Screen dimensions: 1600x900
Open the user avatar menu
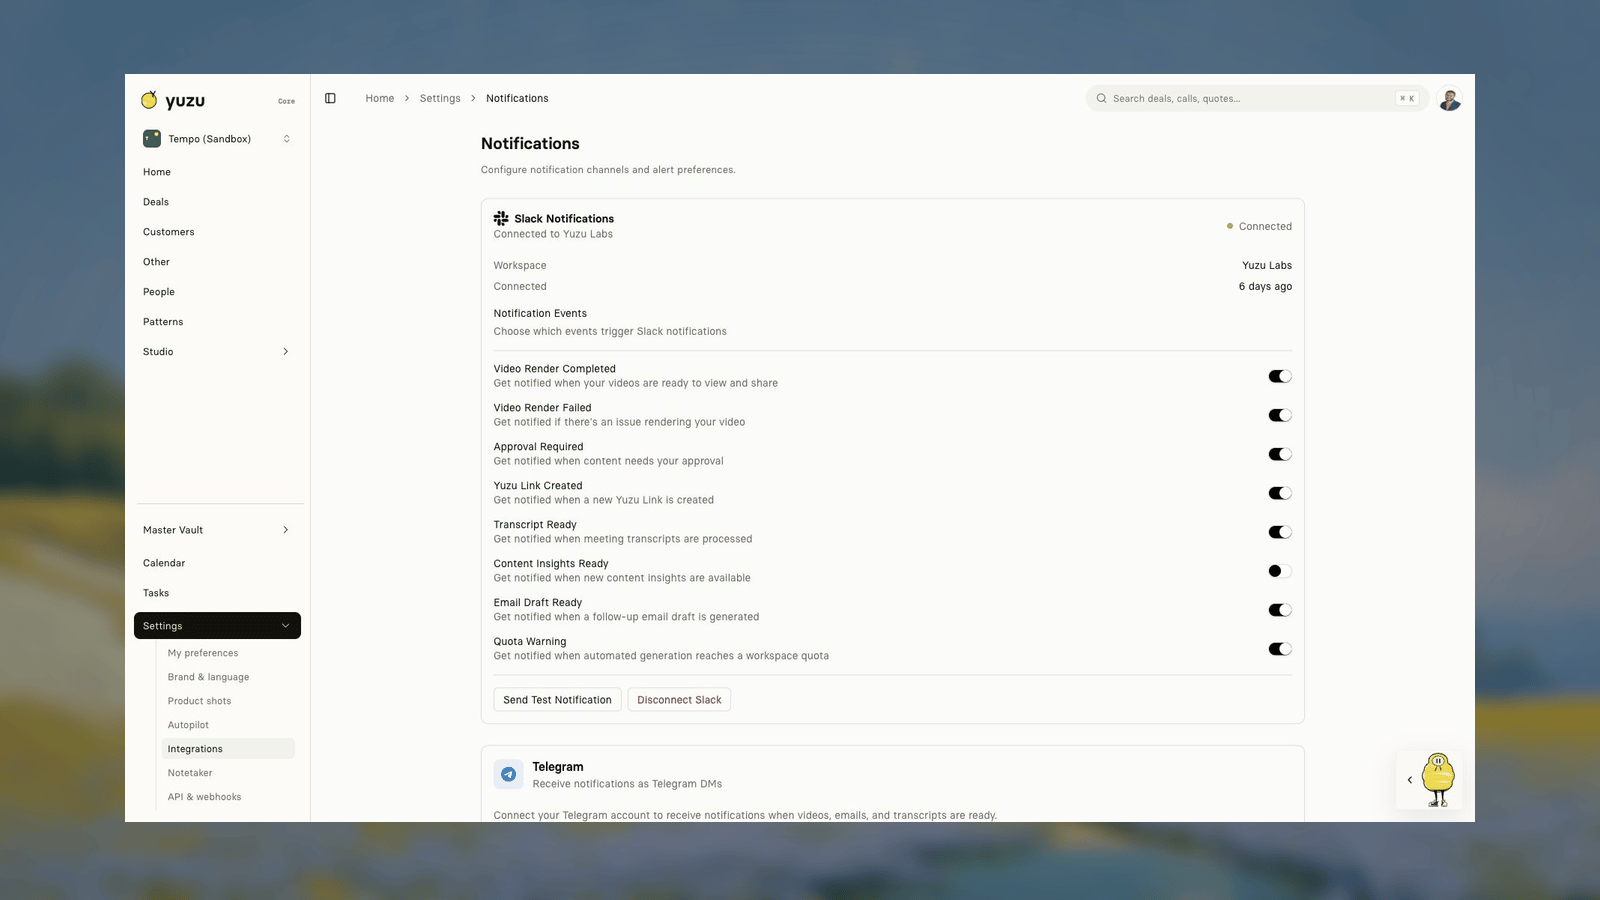tap(1449, 99)
